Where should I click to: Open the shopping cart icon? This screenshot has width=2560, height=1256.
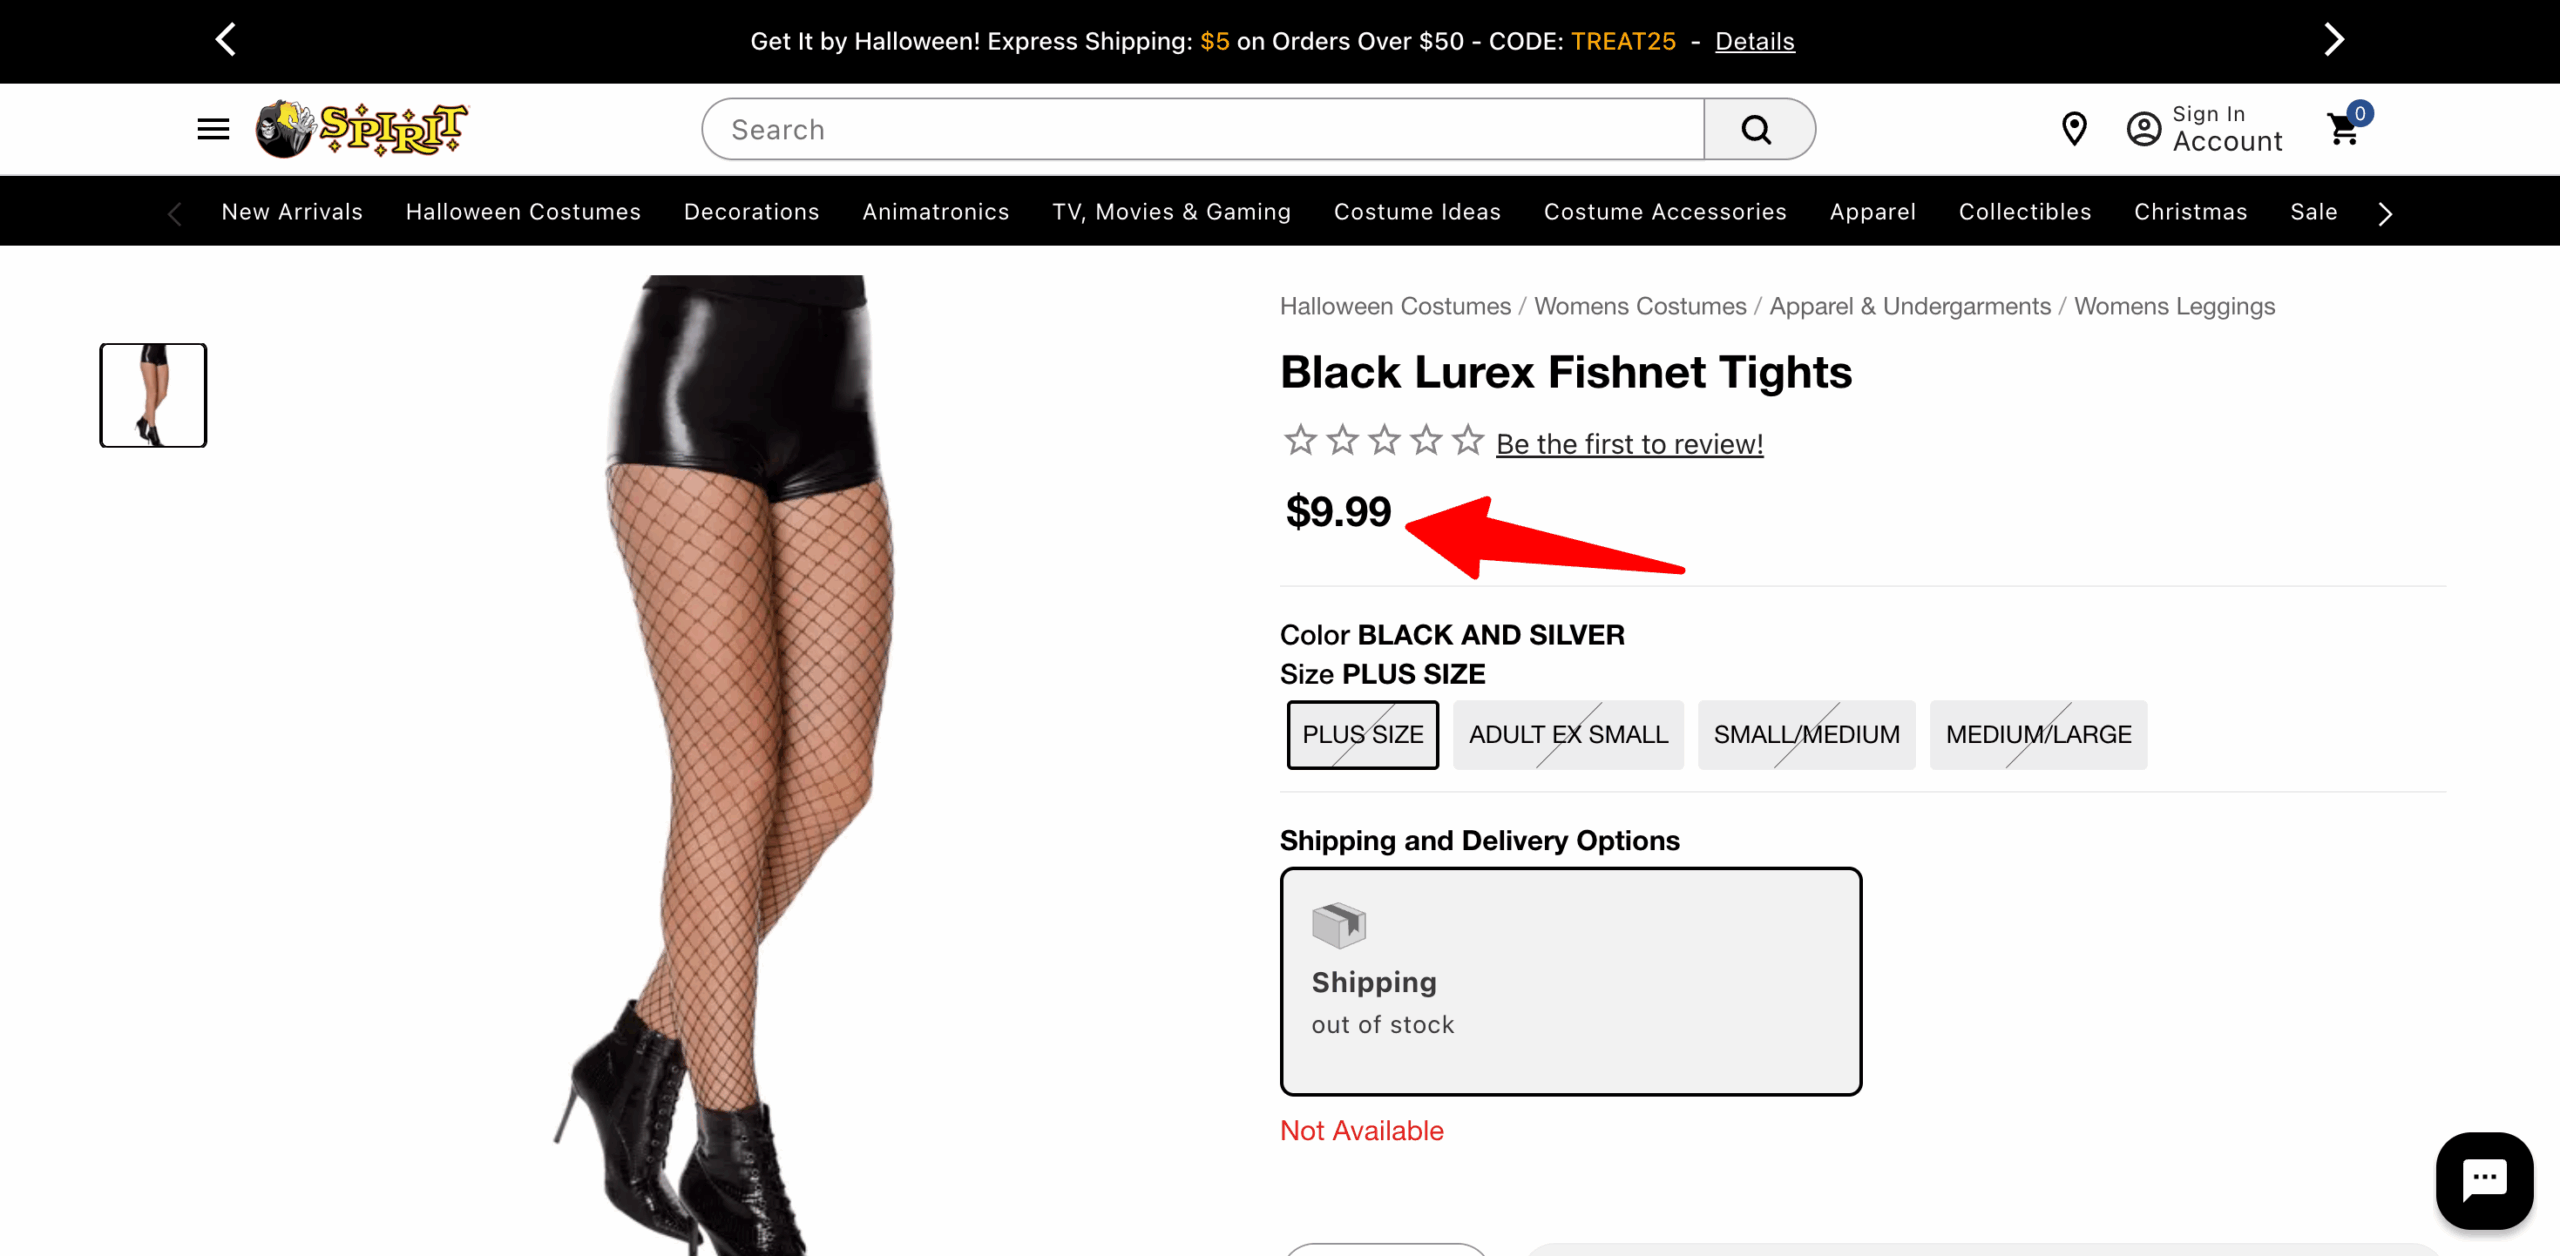tap(2344, 129)
